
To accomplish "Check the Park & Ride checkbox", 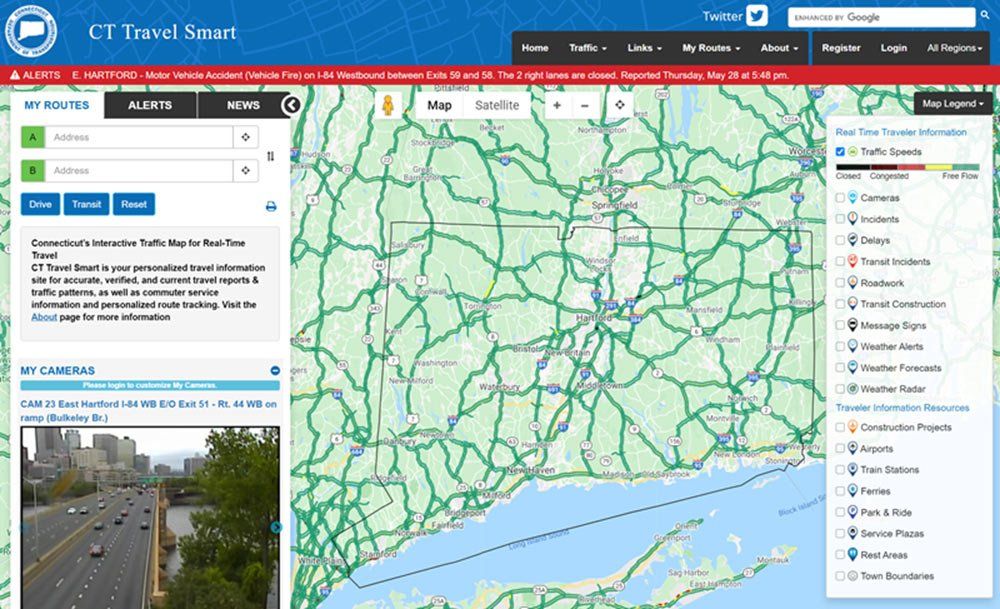I will click(841, 512).
